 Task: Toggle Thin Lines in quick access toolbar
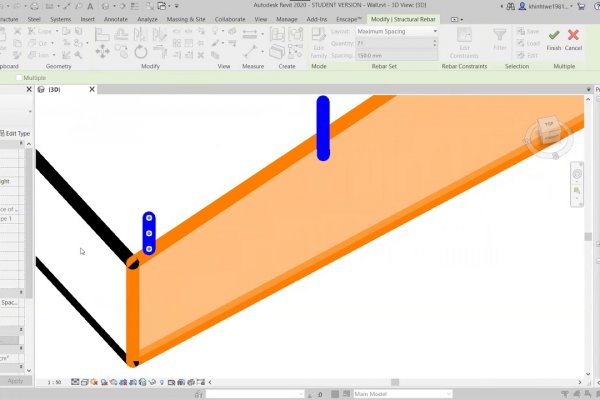[135, 6]
